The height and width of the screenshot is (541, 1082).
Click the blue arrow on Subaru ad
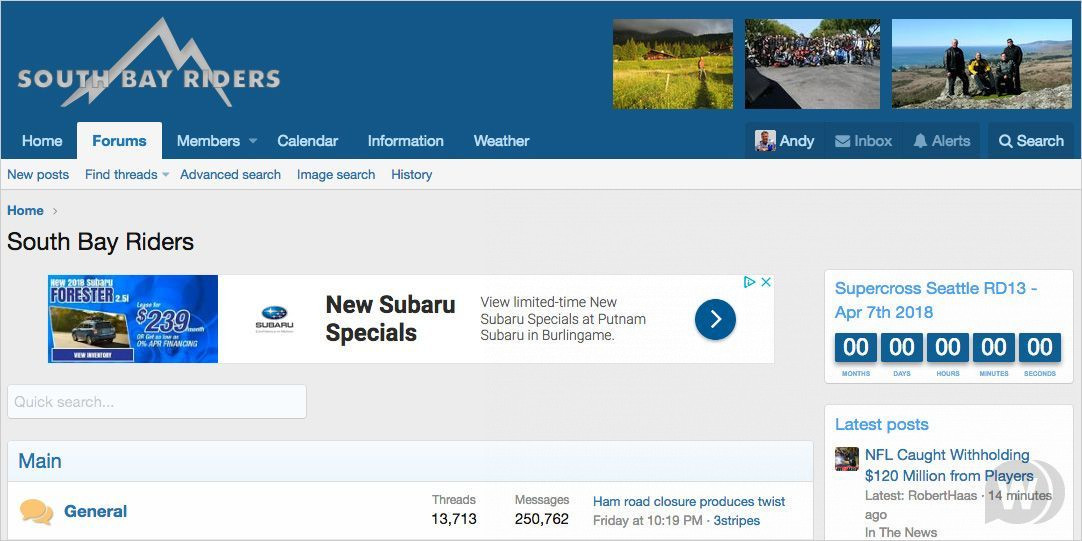coord(715,319)
